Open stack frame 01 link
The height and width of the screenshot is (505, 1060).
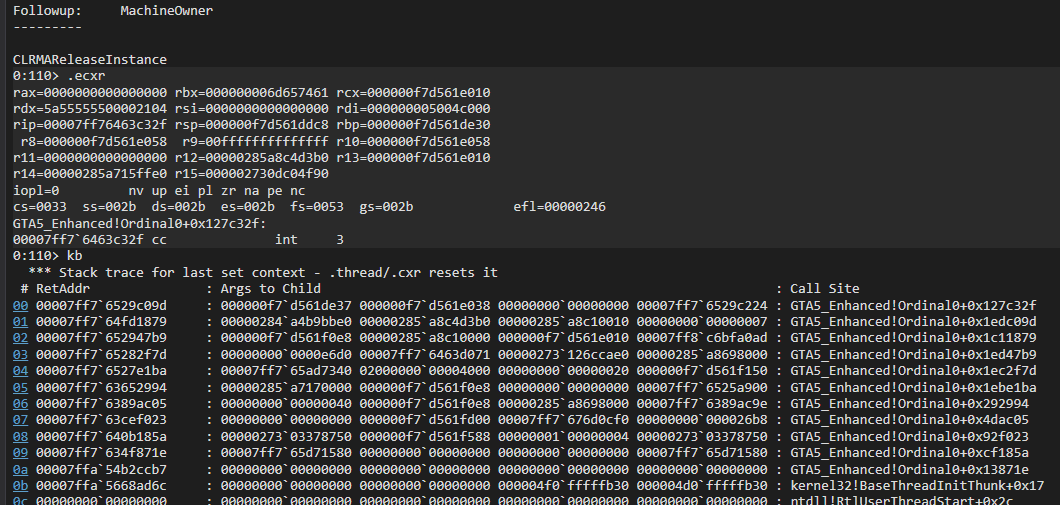[20, 322]
